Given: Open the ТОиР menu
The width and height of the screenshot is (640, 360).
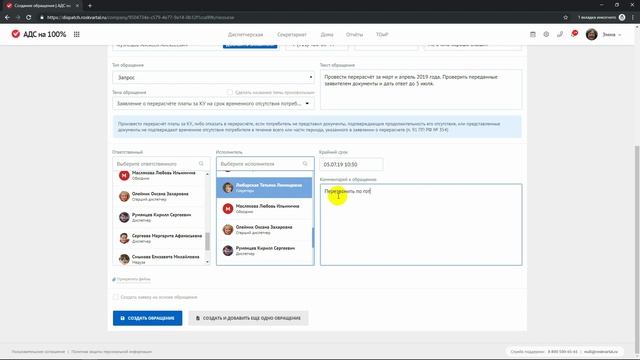Looking at the screenshot, I should tap(382, 35).
